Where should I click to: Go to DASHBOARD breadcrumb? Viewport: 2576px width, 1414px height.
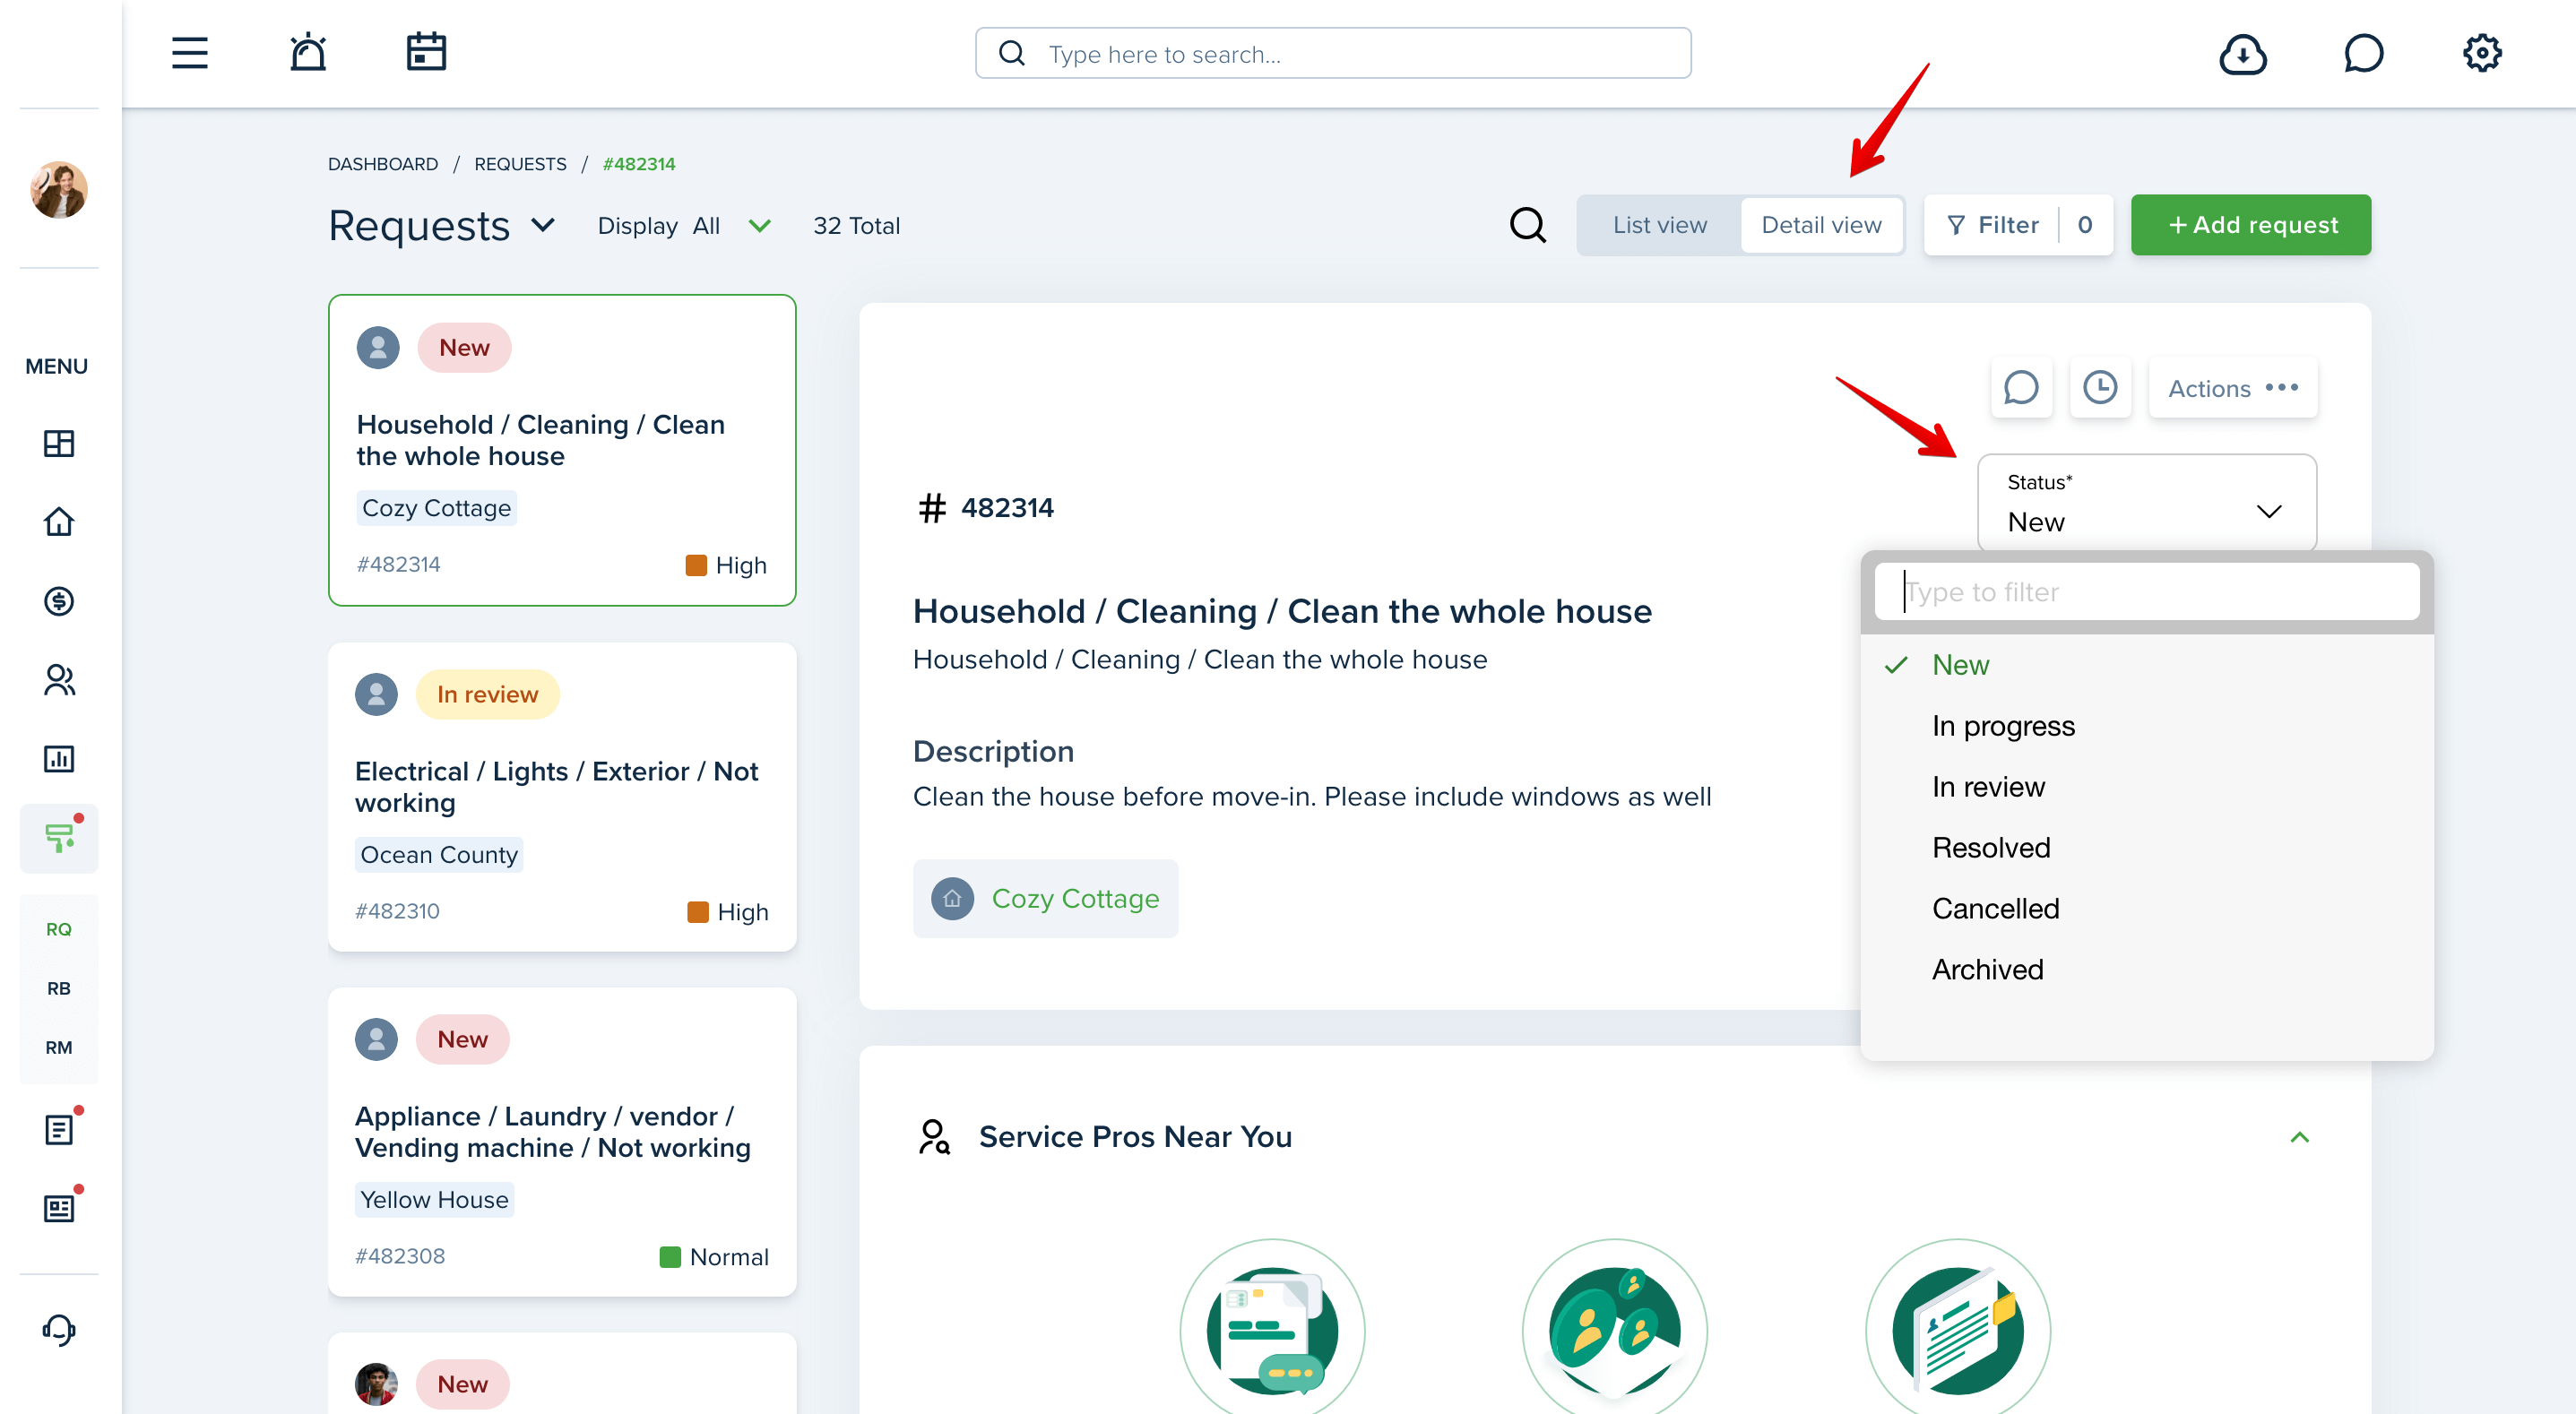click(x=383, y=164)
